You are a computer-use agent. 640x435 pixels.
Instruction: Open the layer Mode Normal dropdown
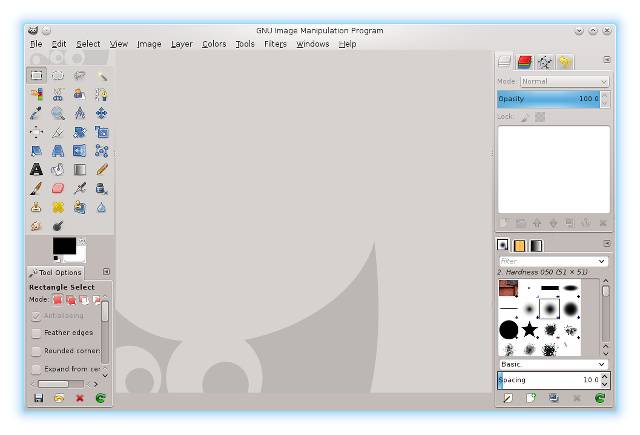(564, 82)
